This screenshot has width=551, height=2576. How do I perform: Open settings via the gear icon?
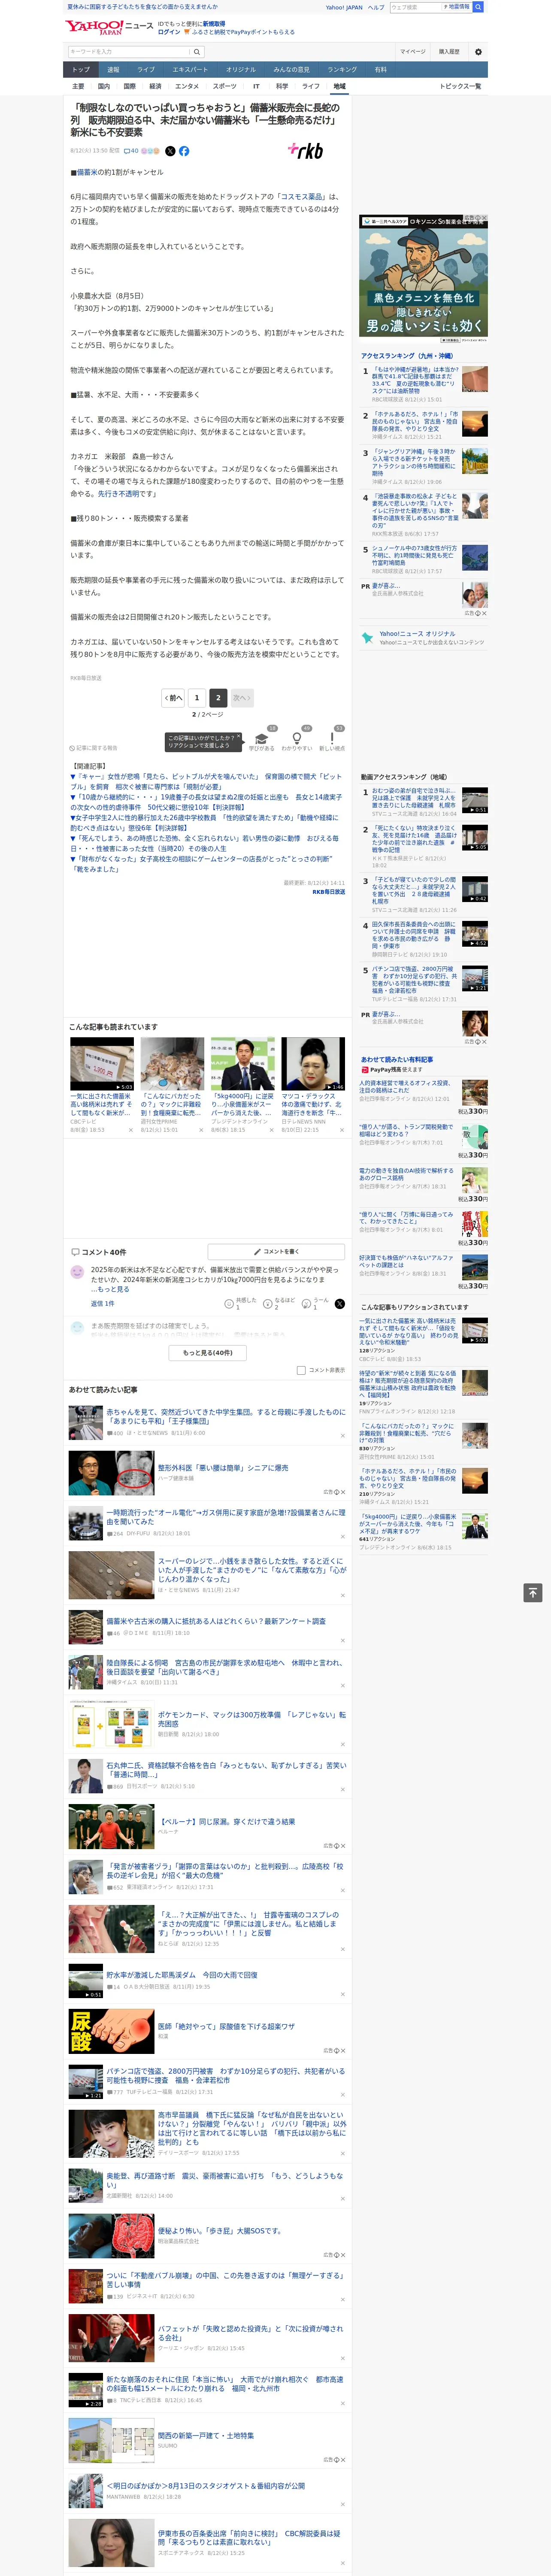478,52
